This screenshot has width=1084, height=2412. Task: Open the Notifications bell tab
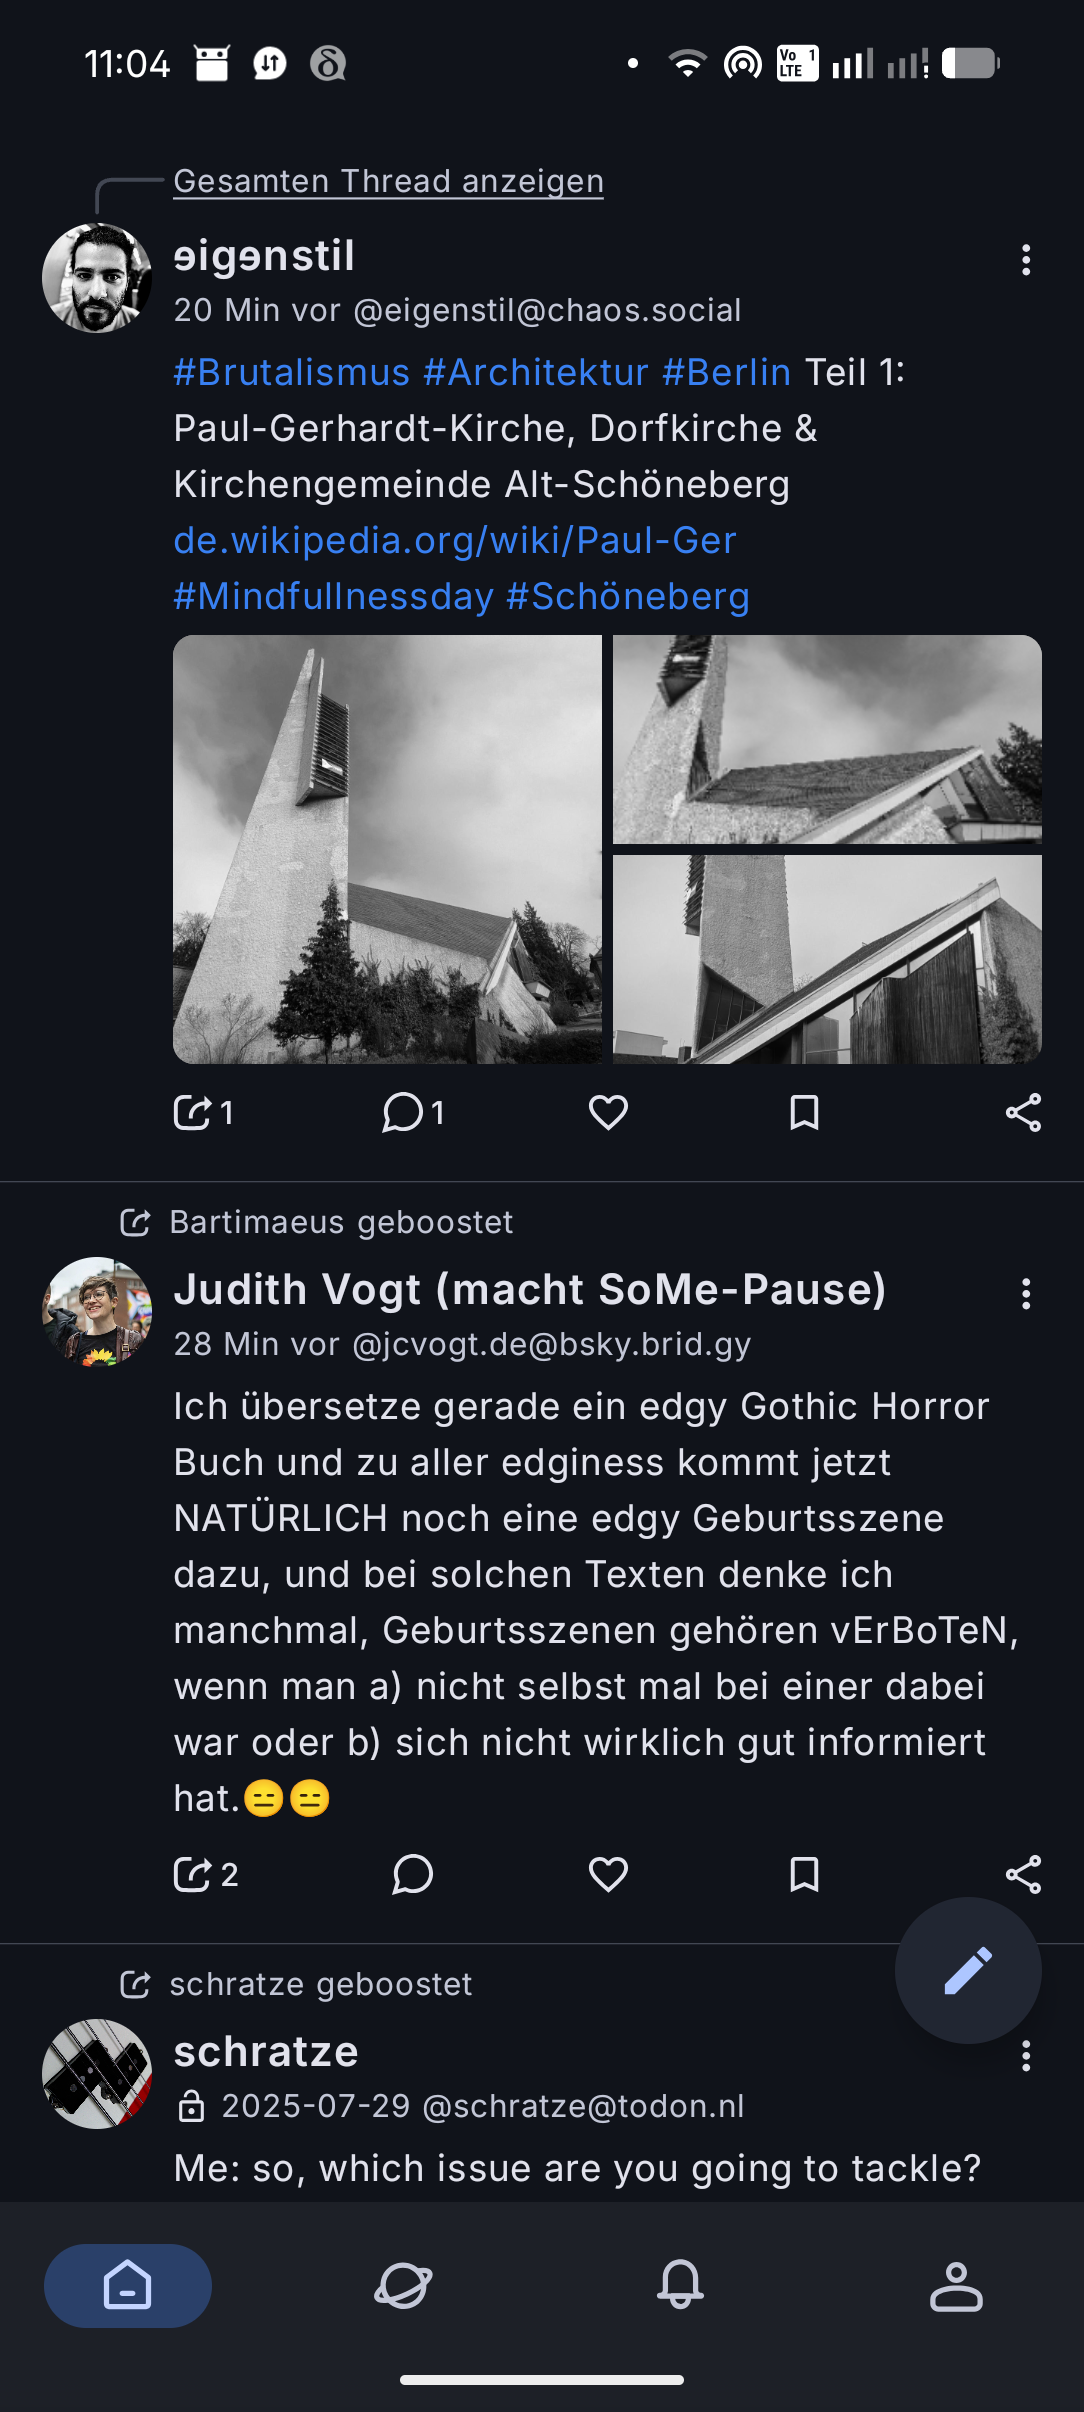point(680,2285)
